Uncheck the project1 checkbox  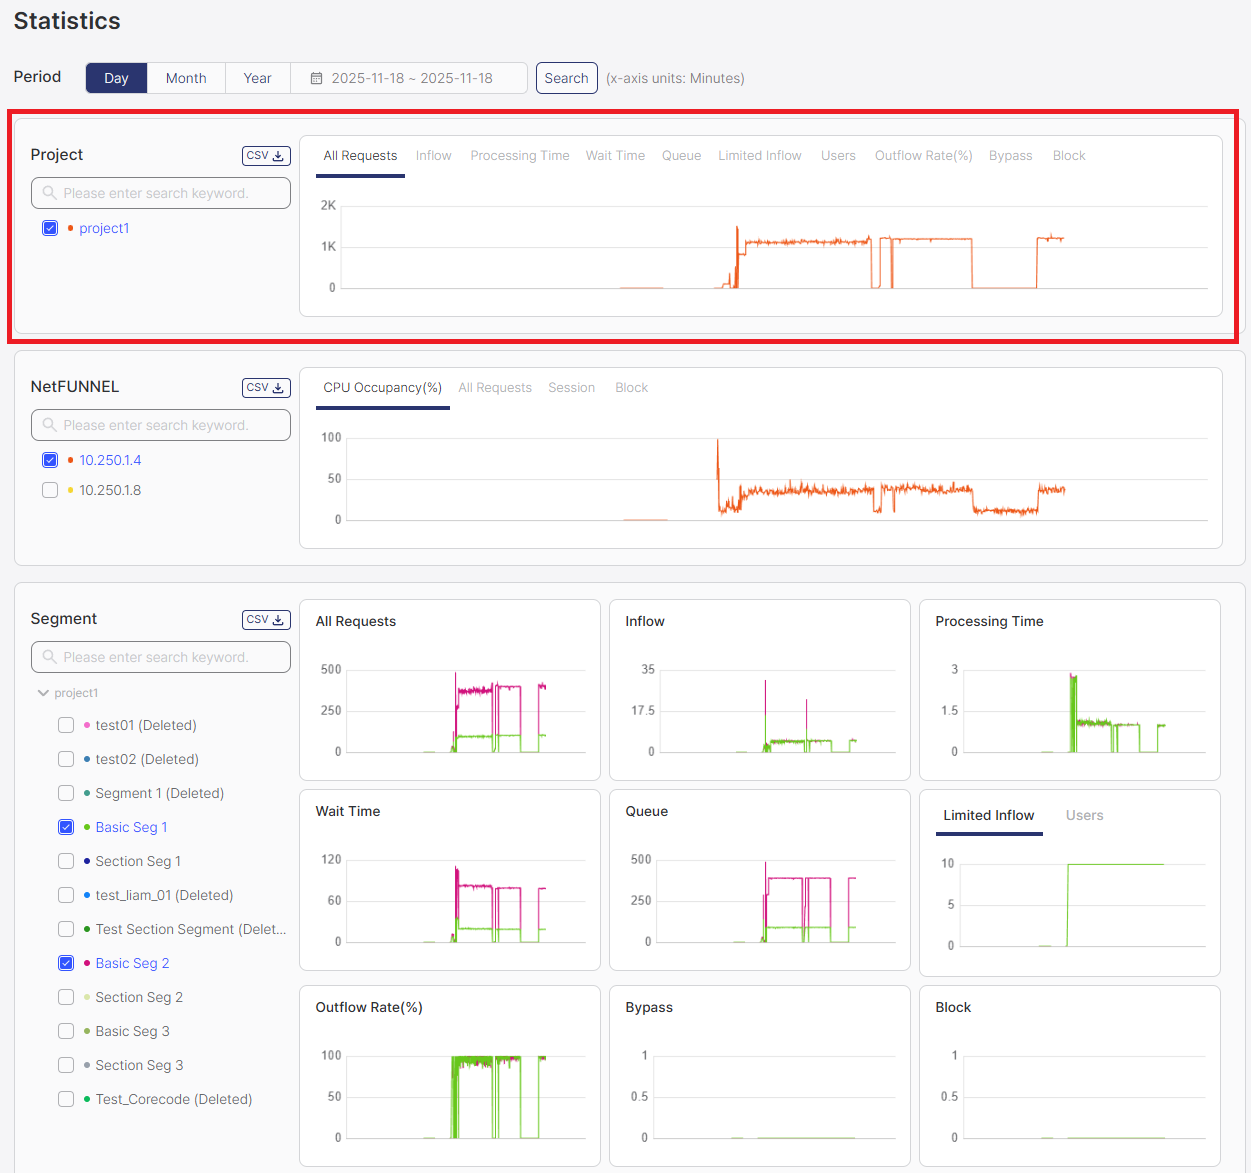coord(50,228)
